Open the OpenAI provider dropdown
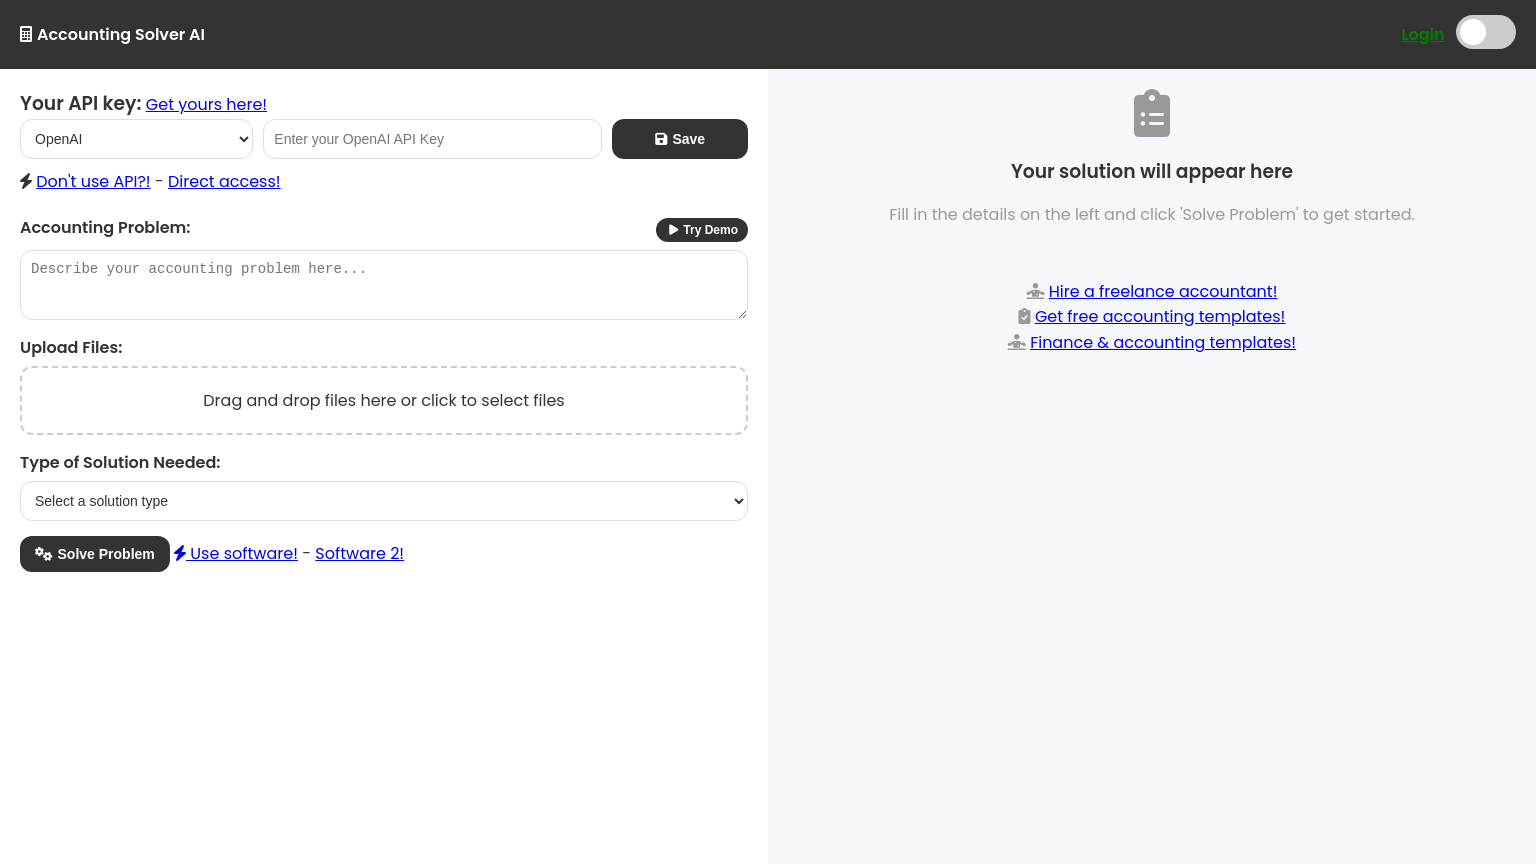The width and height of the screenshot is (1536, 864). [136, 139]
